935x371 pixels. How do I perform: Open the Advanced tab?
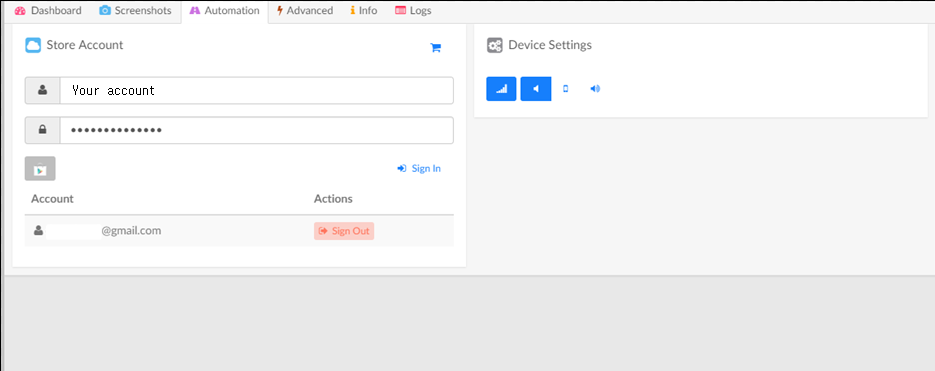(x=305, y=11)
